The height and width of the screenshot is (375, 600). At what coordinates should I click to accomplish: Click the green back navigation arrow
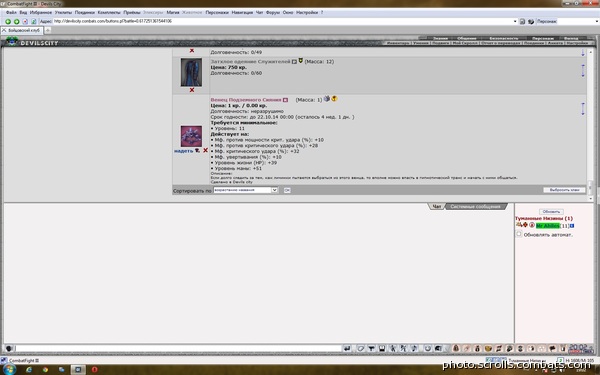click(7, 21)
